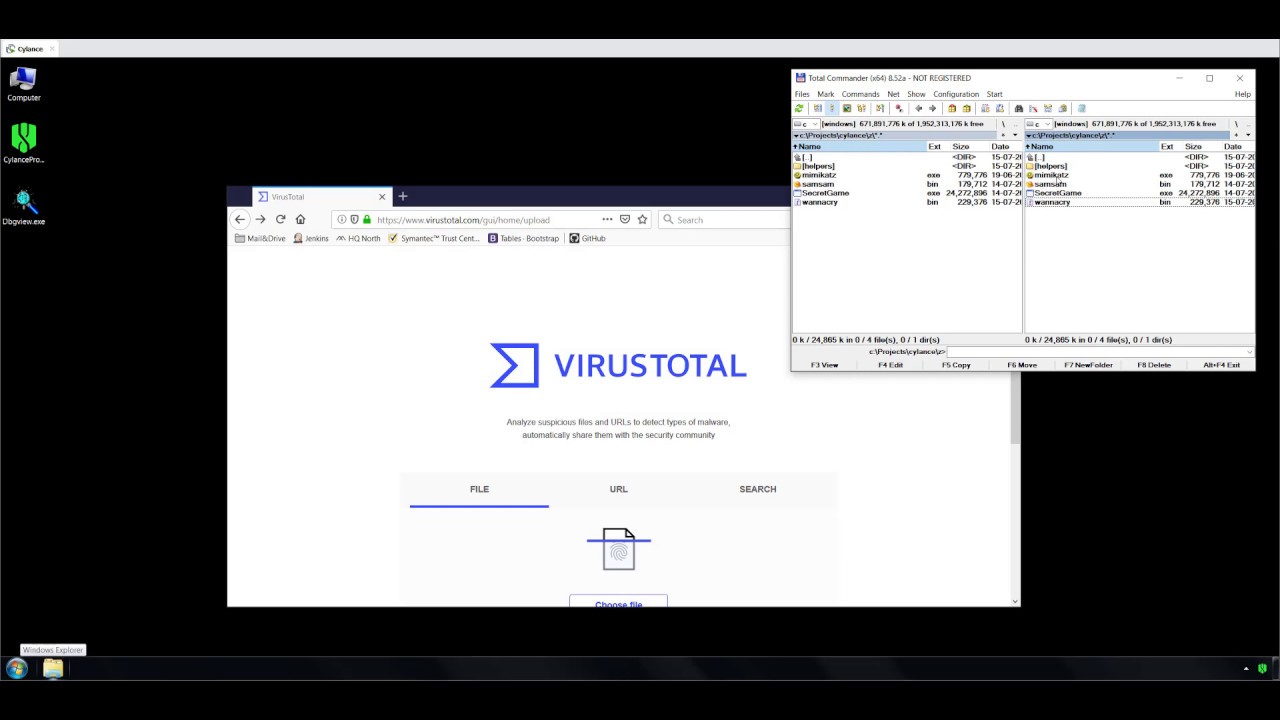Open the HQ North bookmark
This screenshot has width=1280, height=720.
coord(358,238)
